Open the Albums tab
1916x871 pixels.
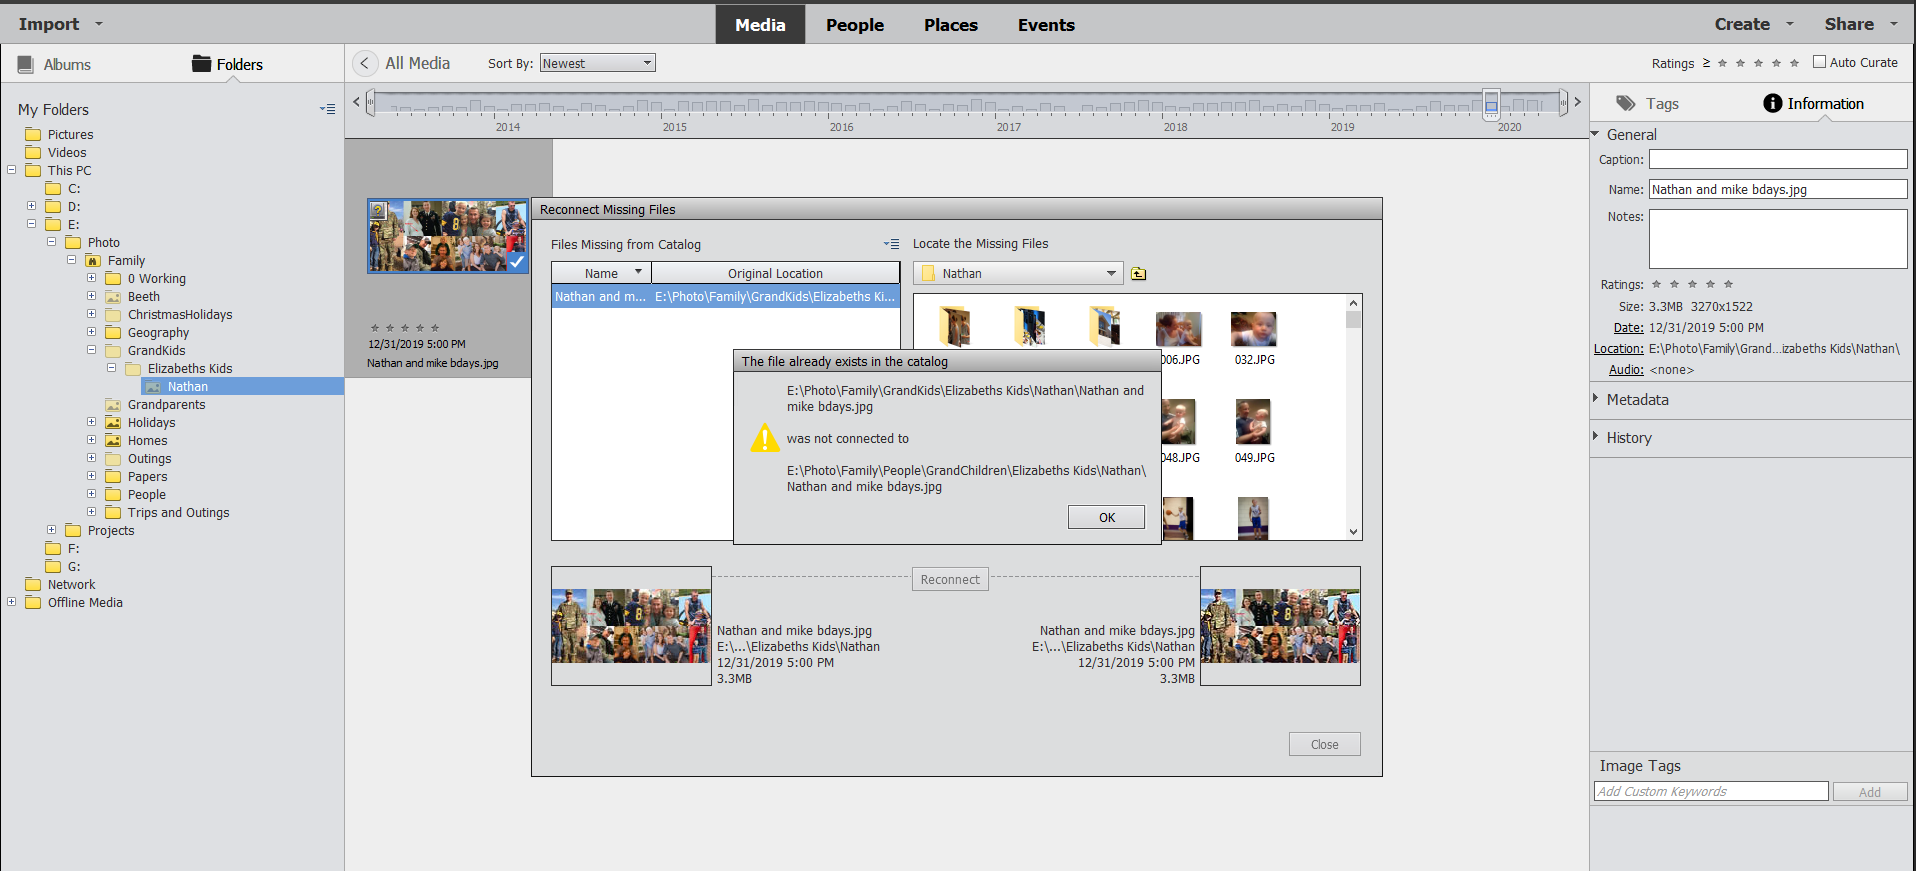[55, 64]
